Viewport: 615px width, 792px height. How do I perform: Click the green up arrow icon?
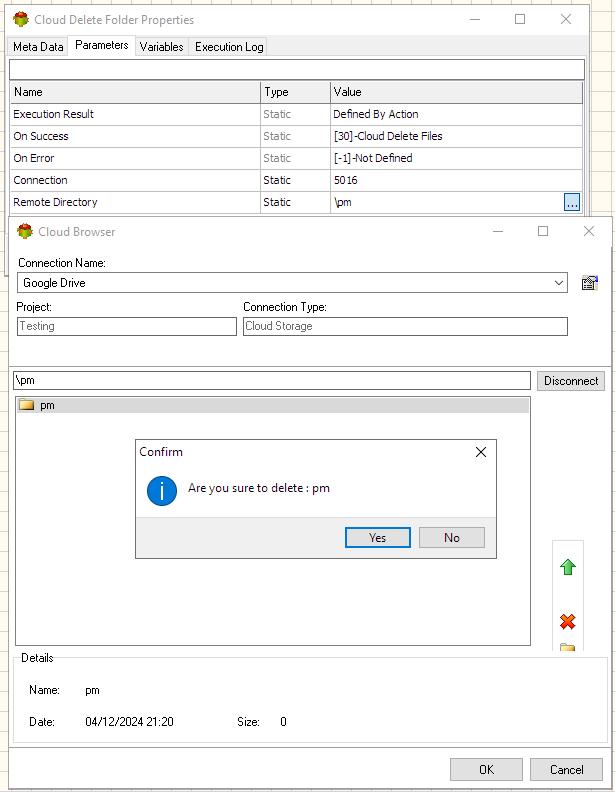[x=568, y=567]
